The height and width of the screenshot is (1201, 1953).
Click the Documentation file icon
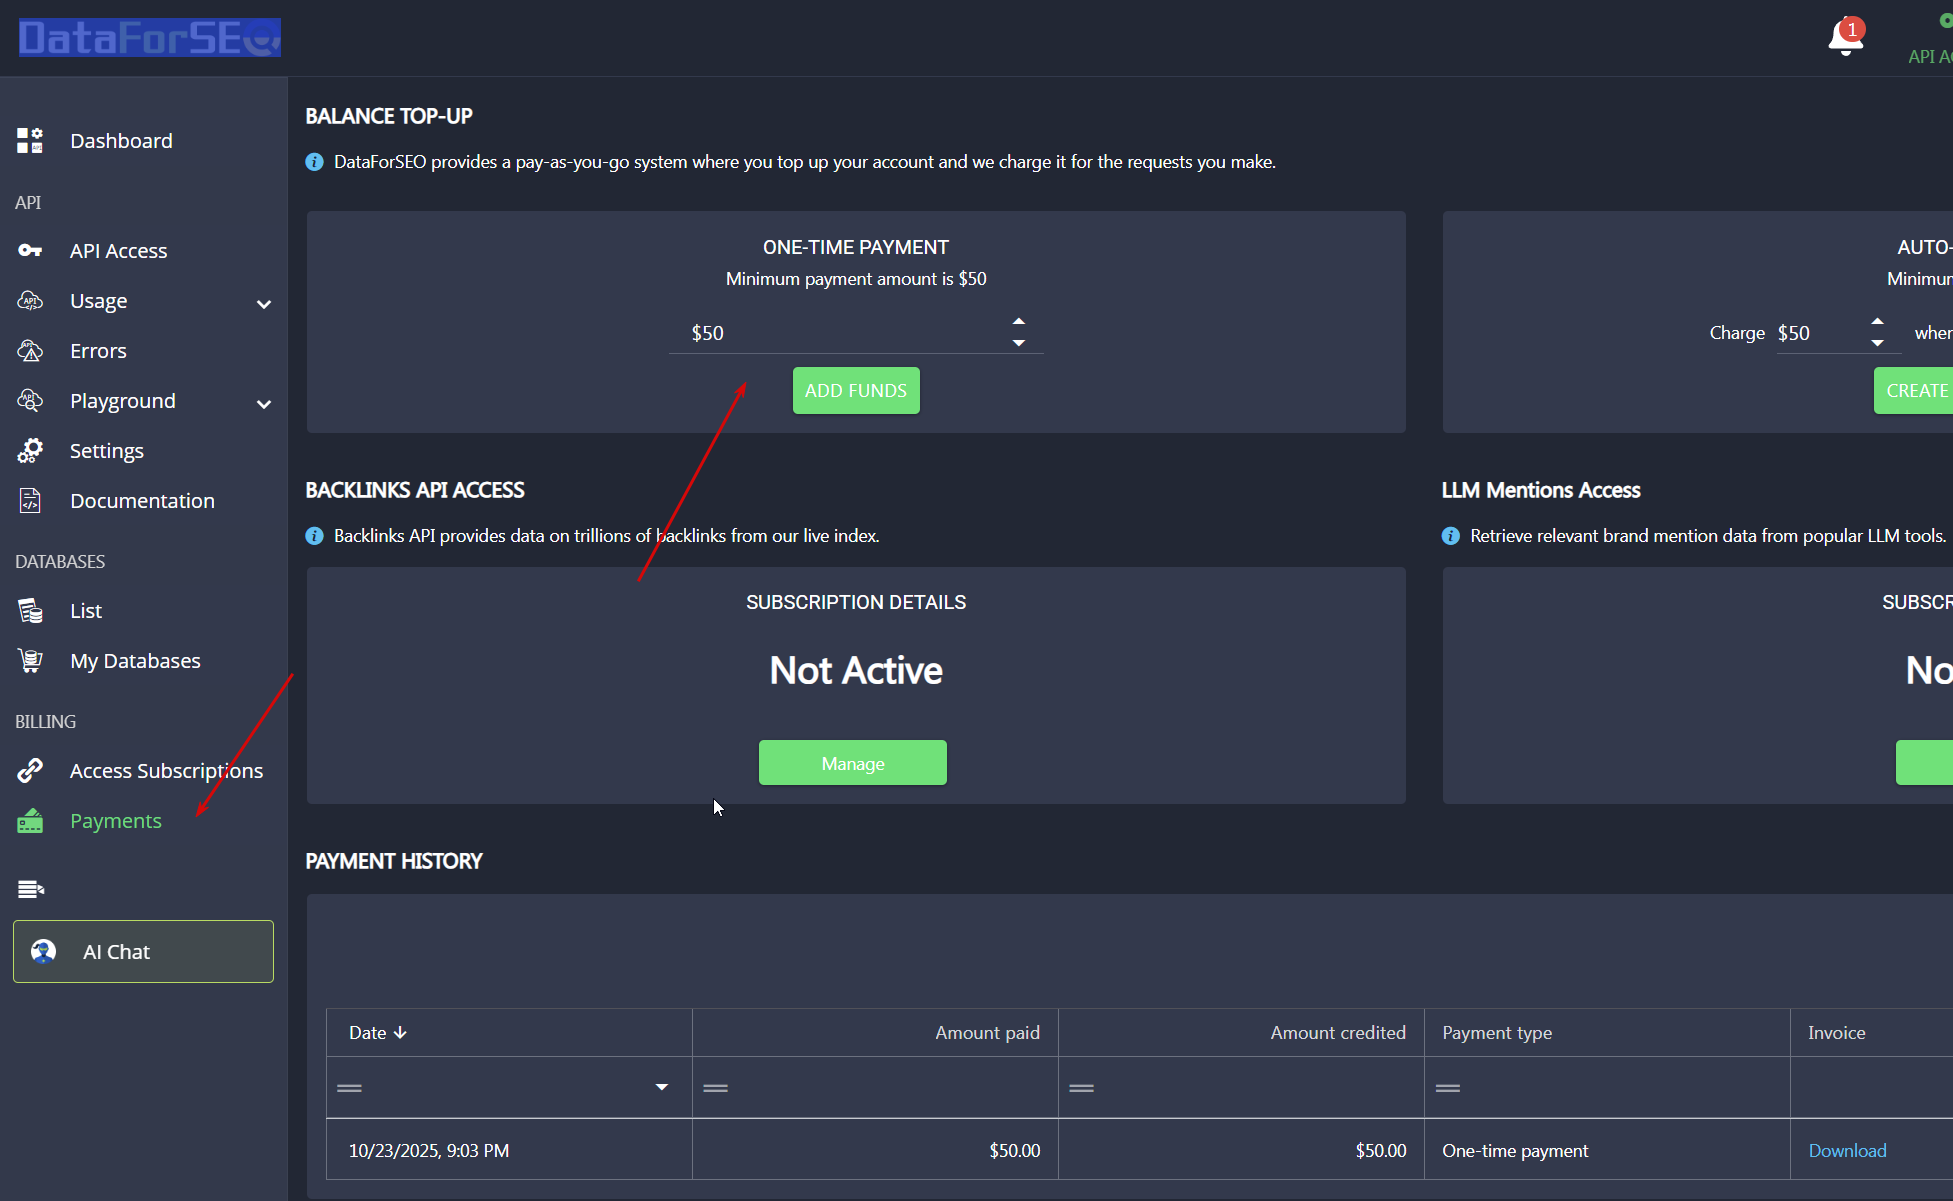[30, 501]
